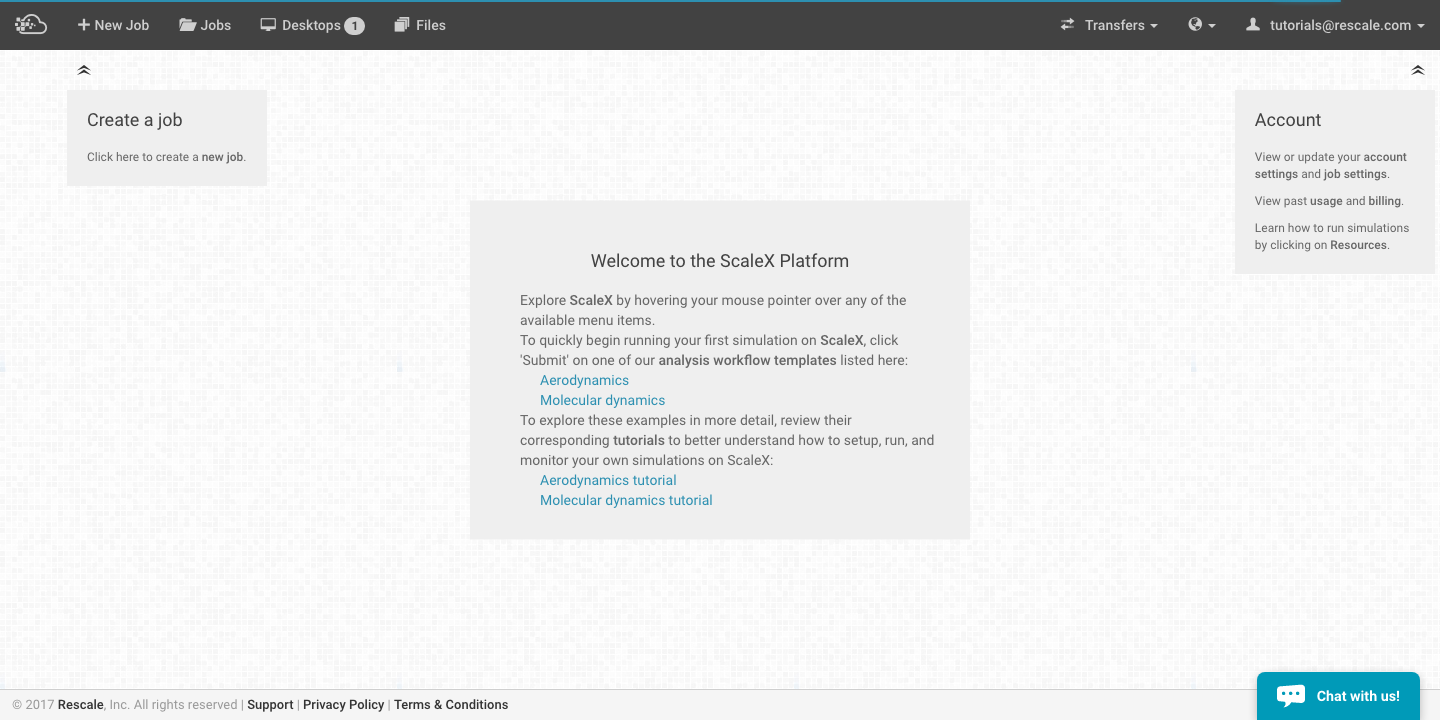The width and height of the screenshot is (1440, 720).
Task: Collapse the Account card chevron
Action: click(x=1418, y=70)
